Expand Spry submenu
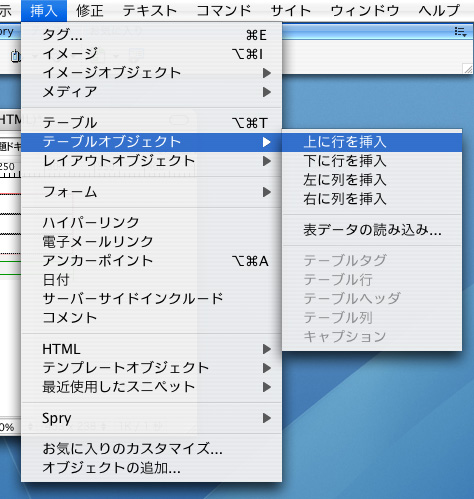 (x=152, y=418)
